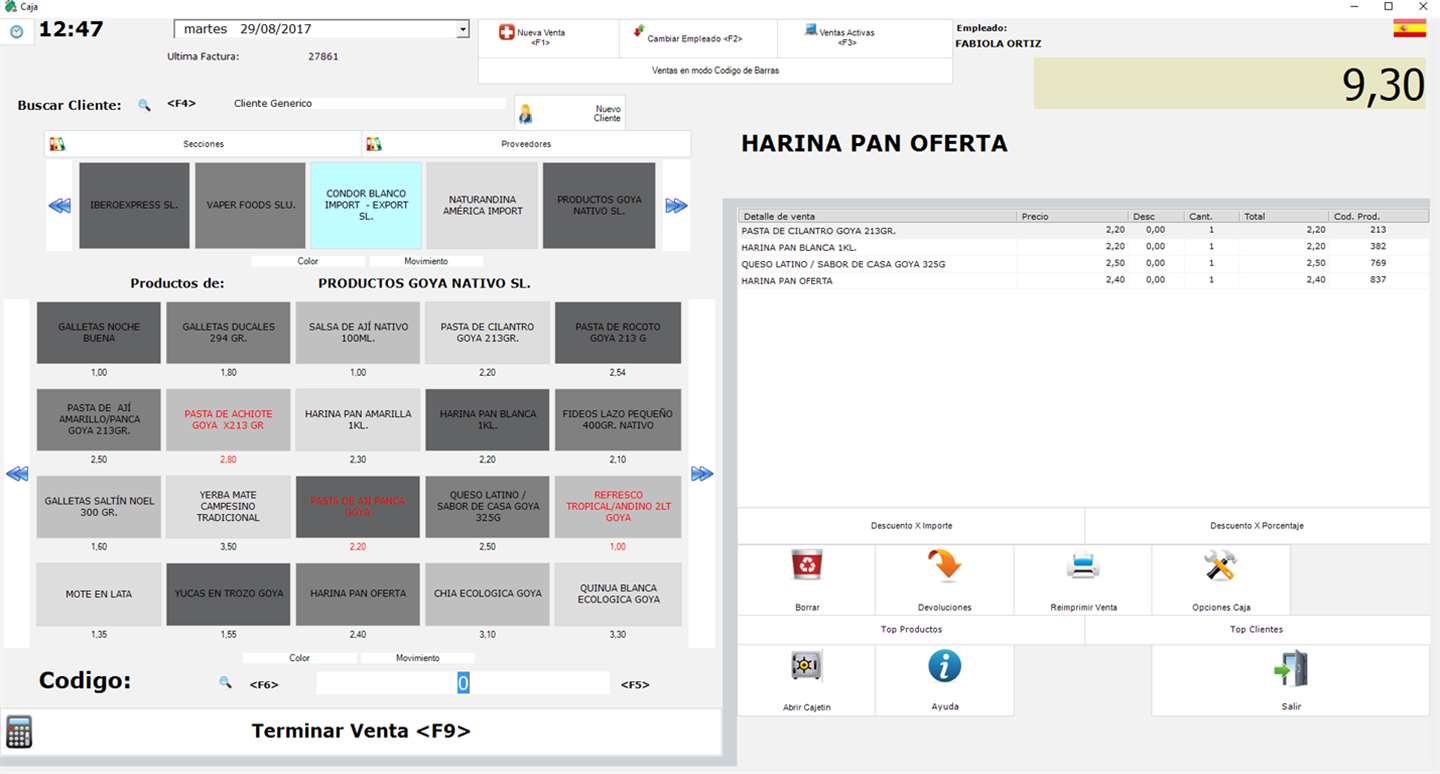Click the magnifier icon beside Codigo
Screen dimensions: 1440x774
pyautogui.click(x=226, y=682)
